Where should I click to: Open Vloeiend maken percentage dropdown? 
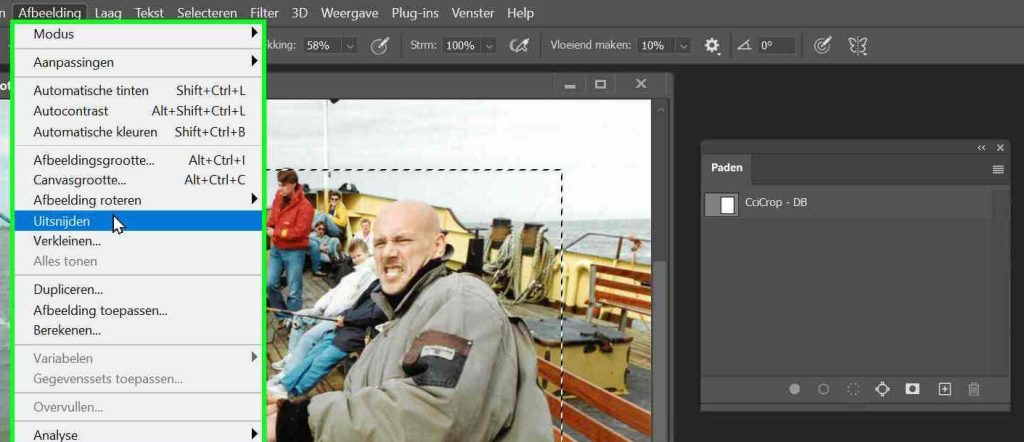pyautogui.click(x=683, y=46)
